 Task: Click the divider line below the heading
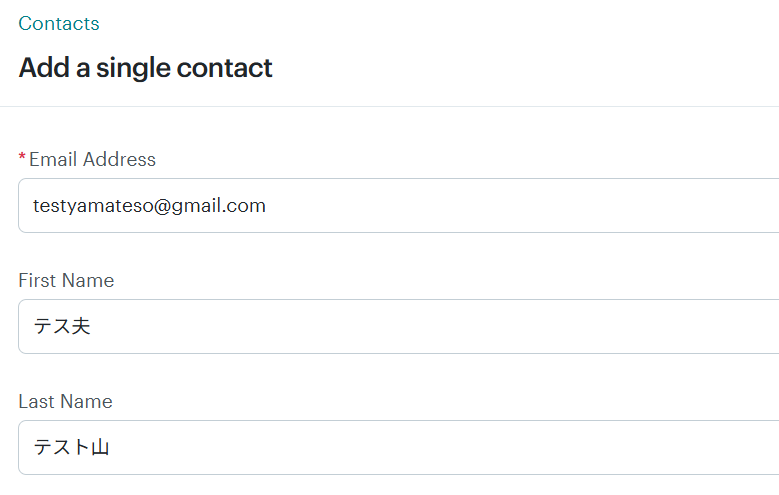coord(400,106)
